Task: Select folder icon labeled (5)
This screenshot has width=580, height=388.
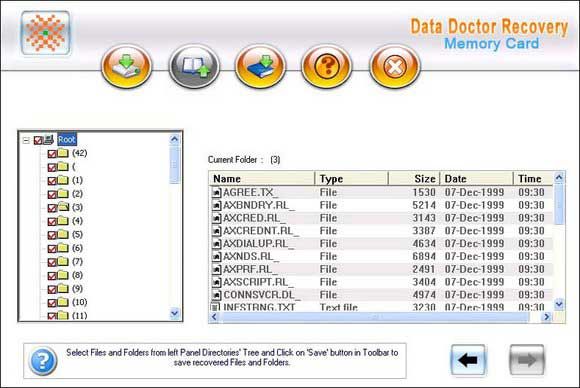Action: [63, 234]
